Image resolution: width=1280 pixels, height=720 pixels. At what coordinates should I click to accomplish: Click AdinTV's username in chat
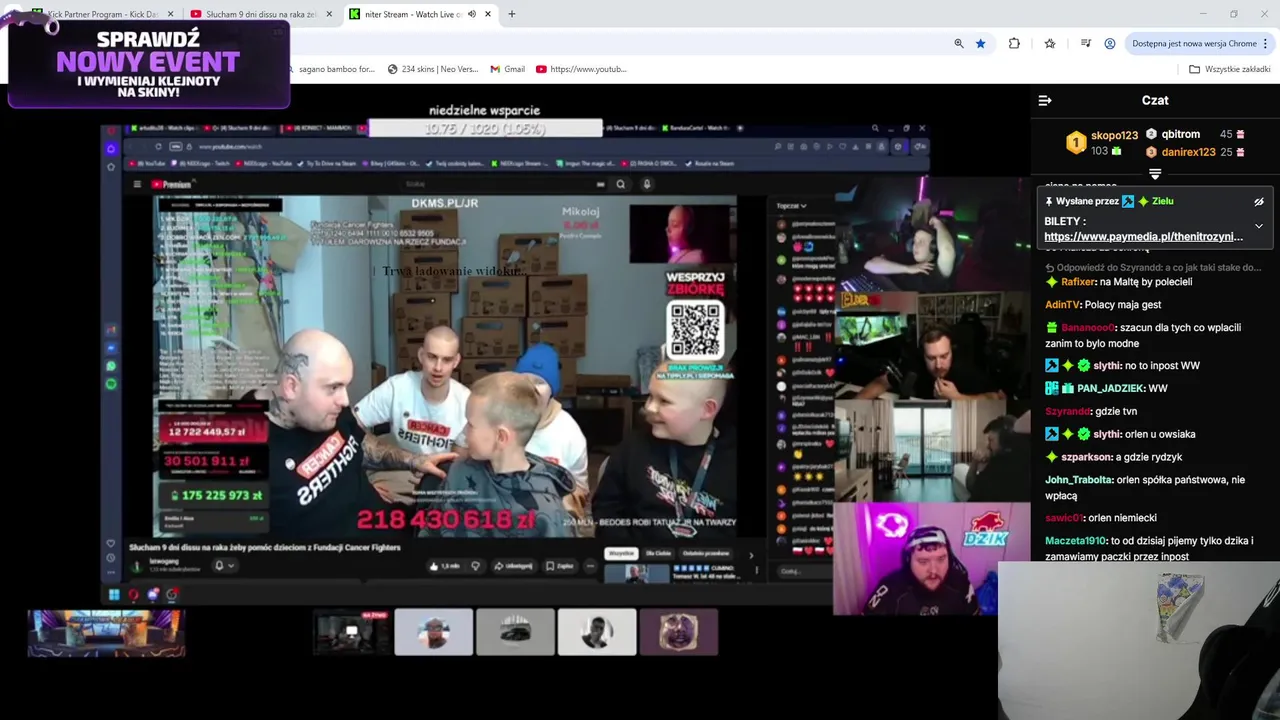point(1062,305)
